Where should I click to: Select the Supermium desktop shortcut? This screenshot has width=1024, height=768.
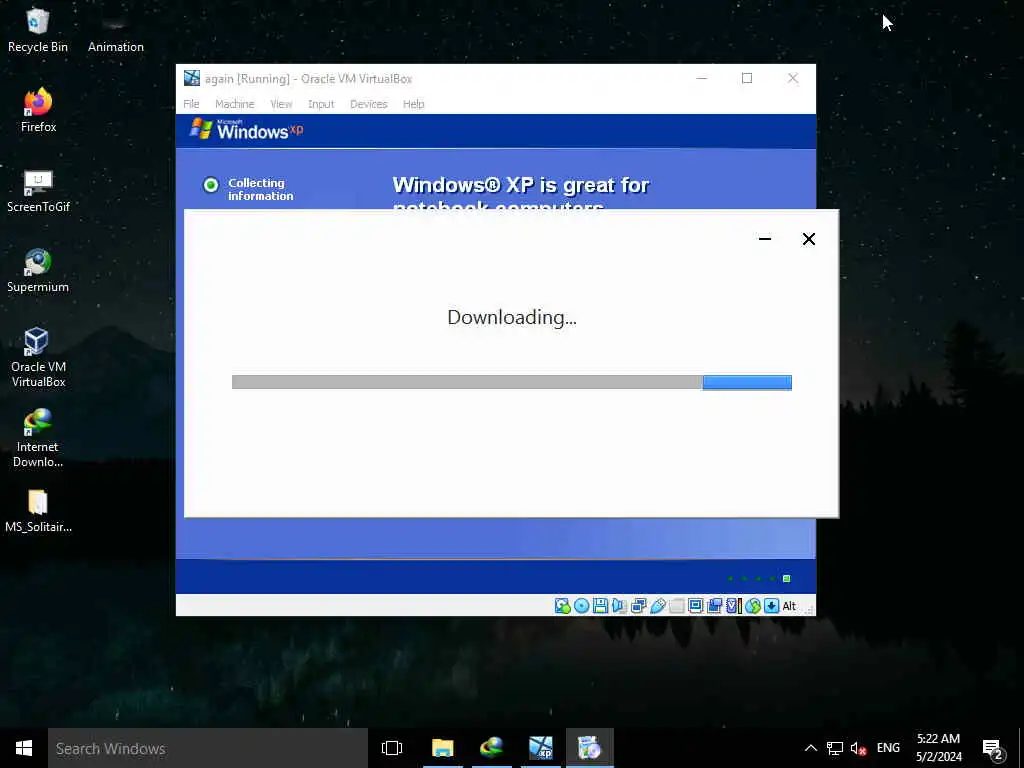tap(38, 271)
